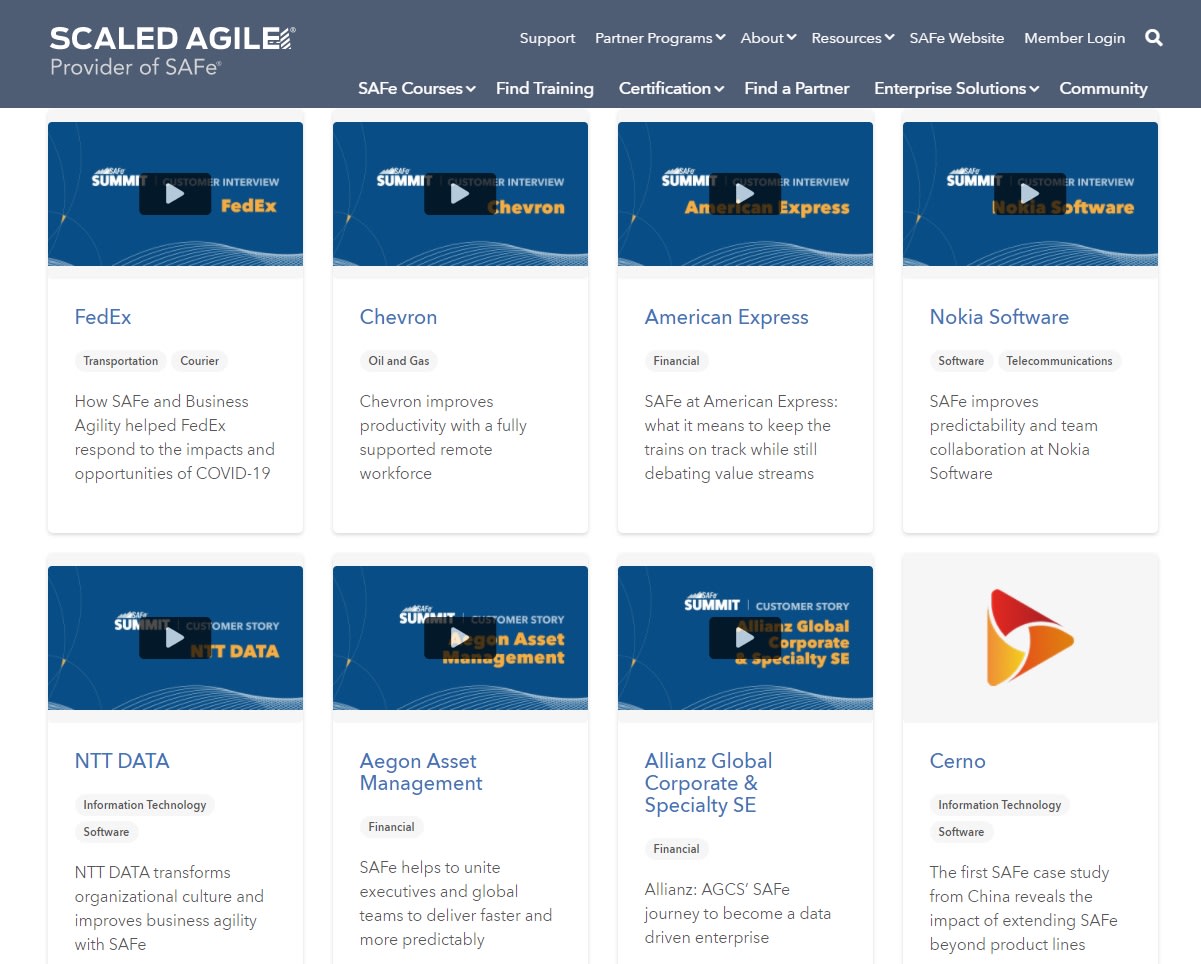Click the Cerno logo image
Image resolution: width=1201 pixels, height=964 pixels.
coord(1030,638)
